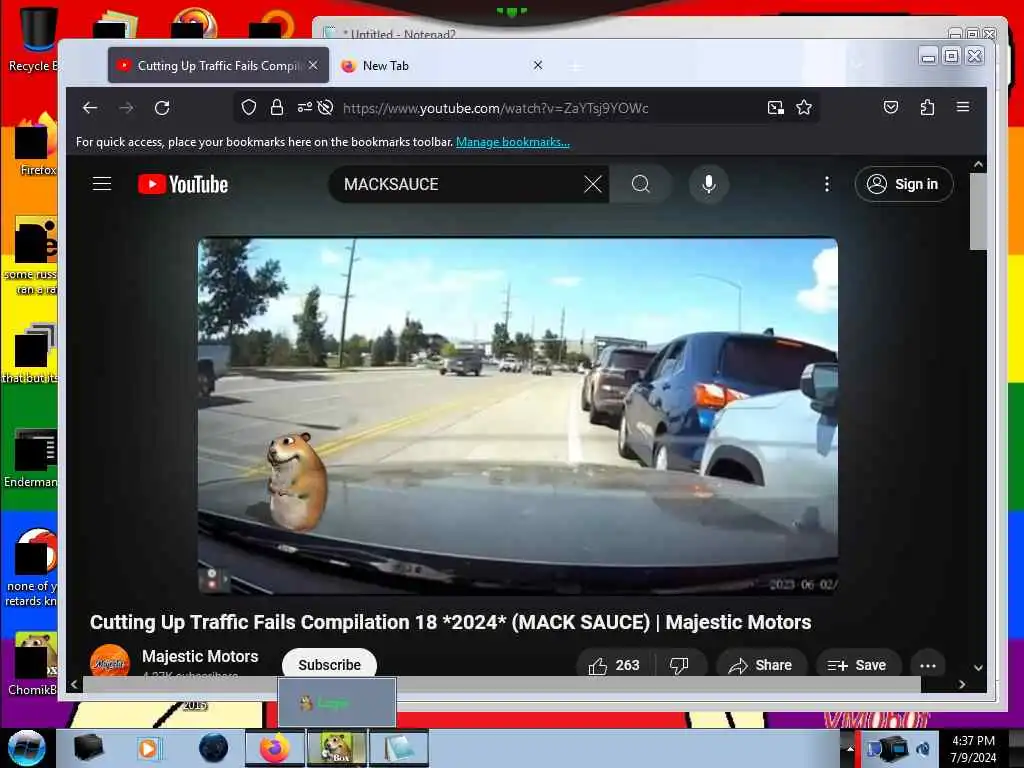The image size is (1024, 768).
Task: Reload the YouTube page
Action: click(x=162, y=108)
